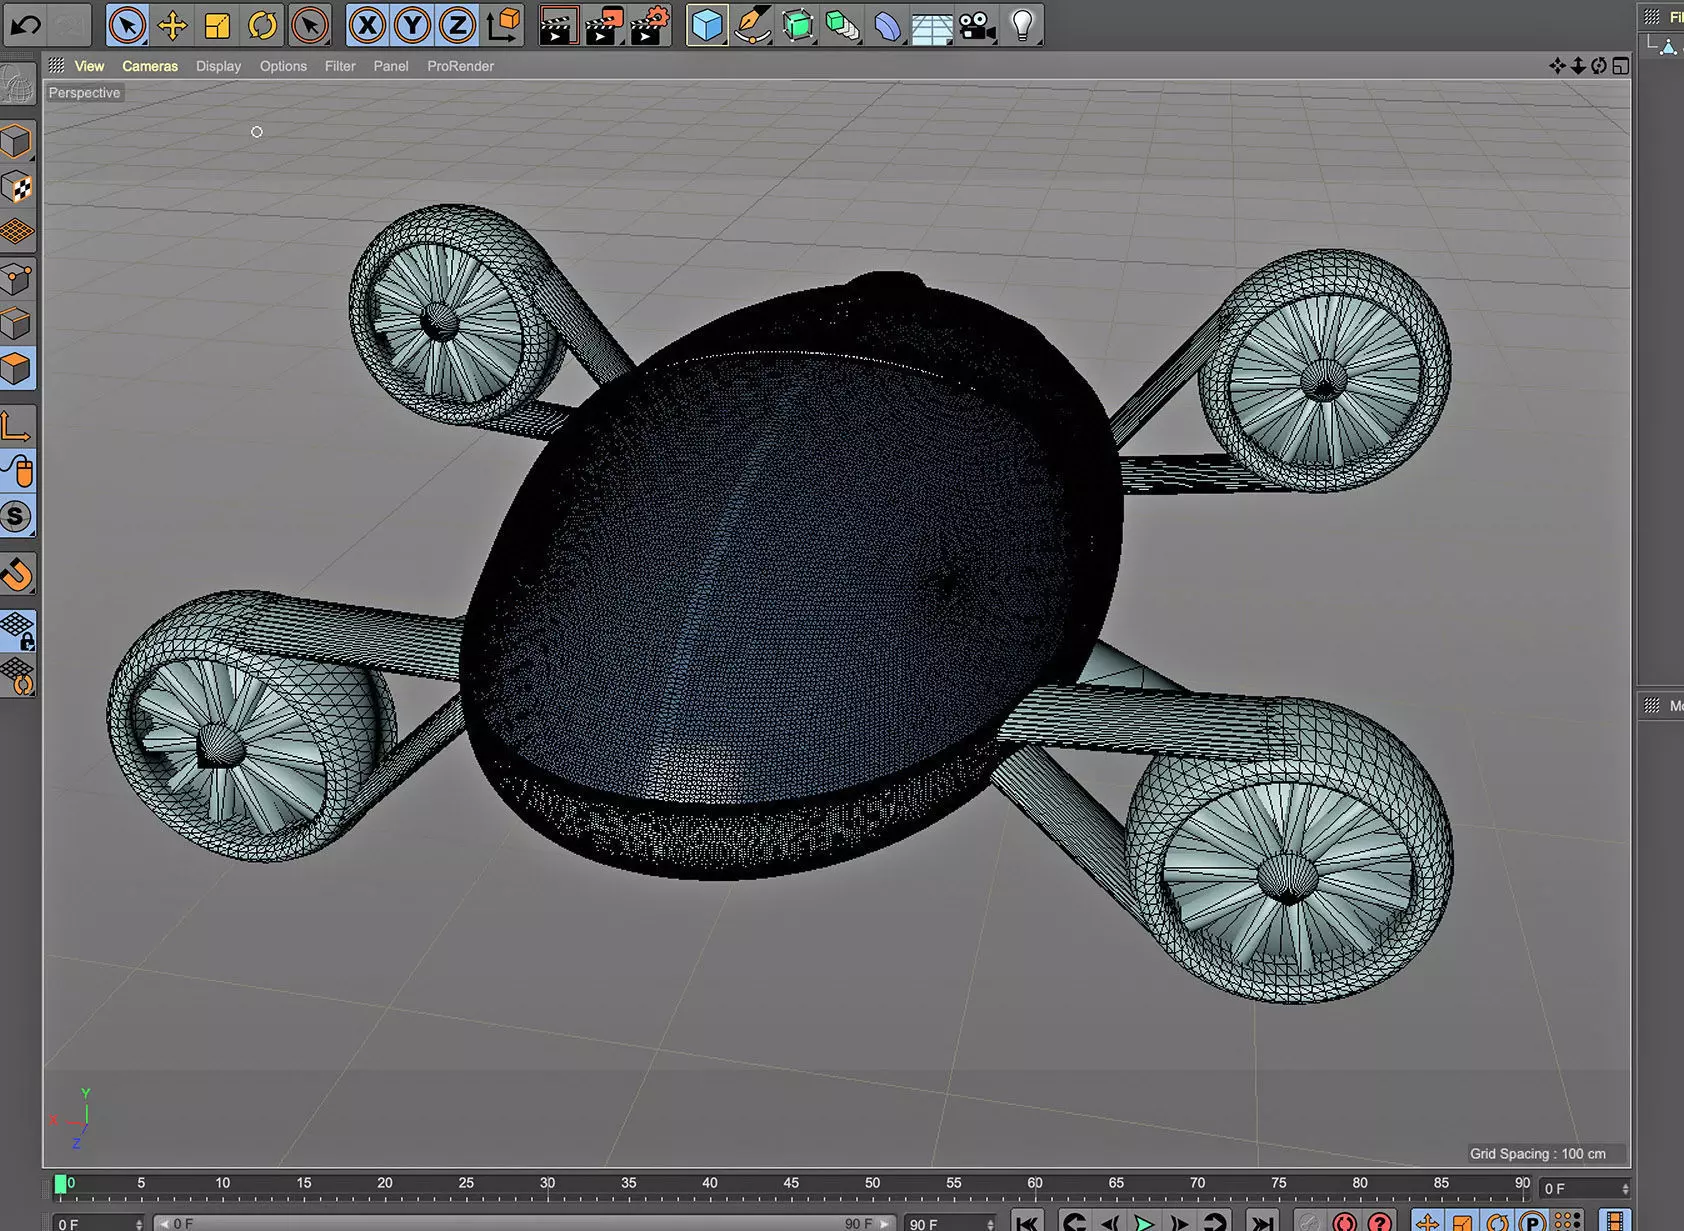Open the ProRender menu
This screenshot has width=1684, height=1231.
click(460, 66)
